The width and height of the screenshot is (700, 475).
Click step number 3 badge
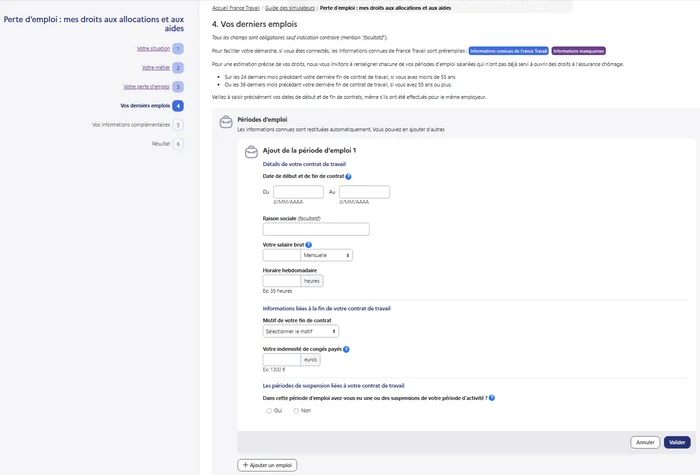[x=178, y=87]
